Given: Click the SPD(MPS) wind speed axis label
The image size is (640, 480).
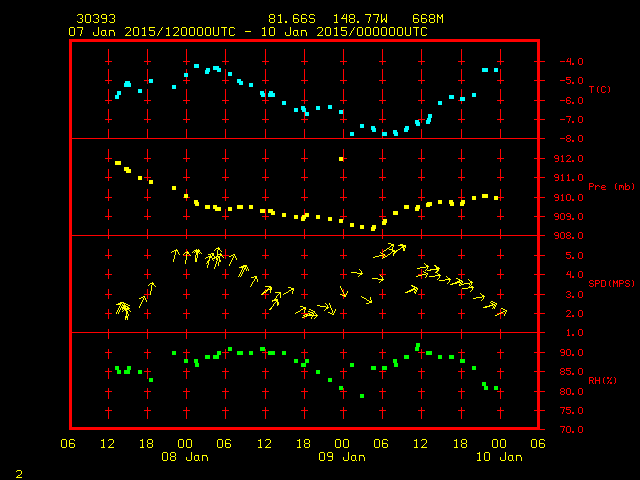Looking at the screenshot, I should 611,283.
